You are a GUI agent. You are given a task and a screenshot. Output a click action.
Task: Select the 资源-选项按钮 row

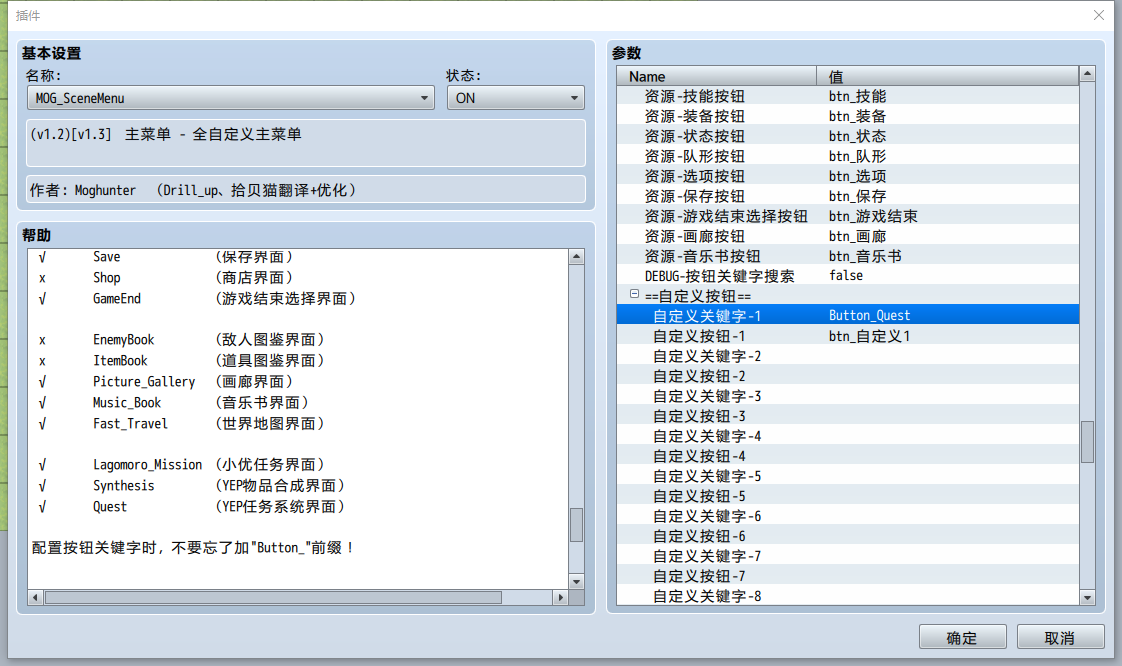pos(848,176)
